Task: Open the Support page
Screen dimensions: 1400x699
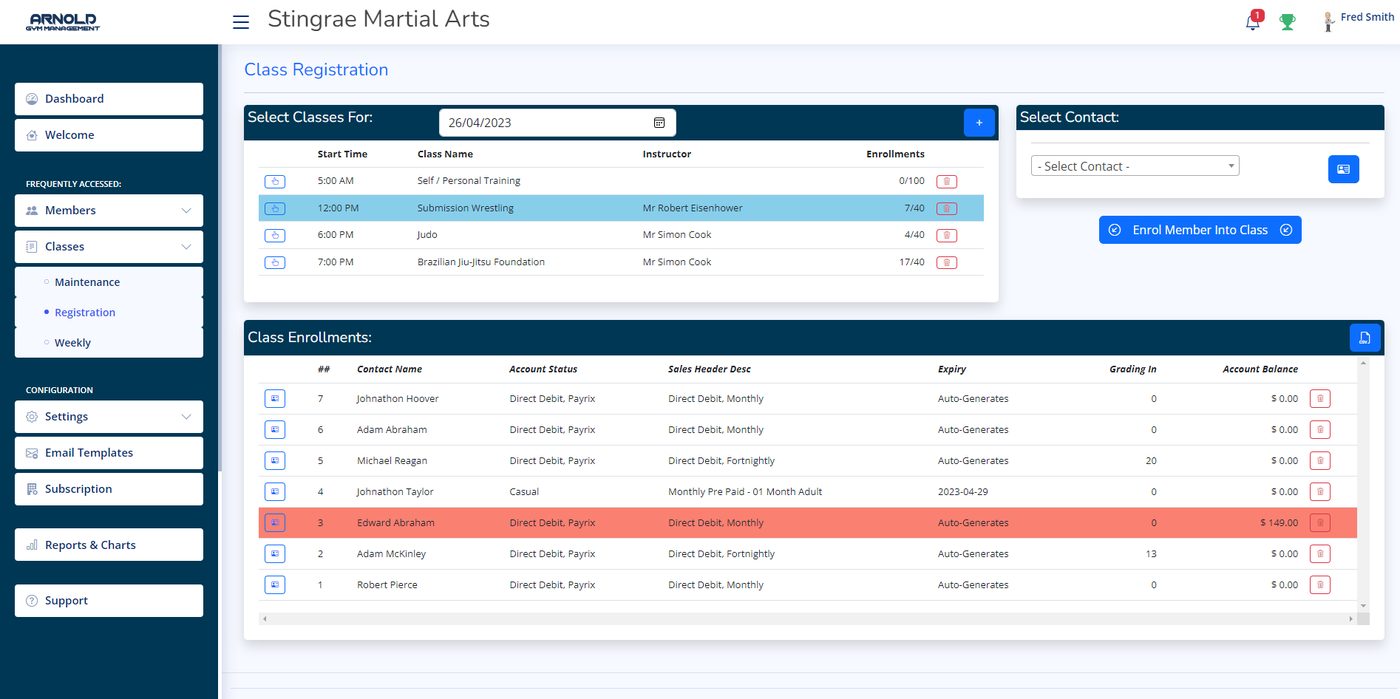Action: click(x=109, y=601)
